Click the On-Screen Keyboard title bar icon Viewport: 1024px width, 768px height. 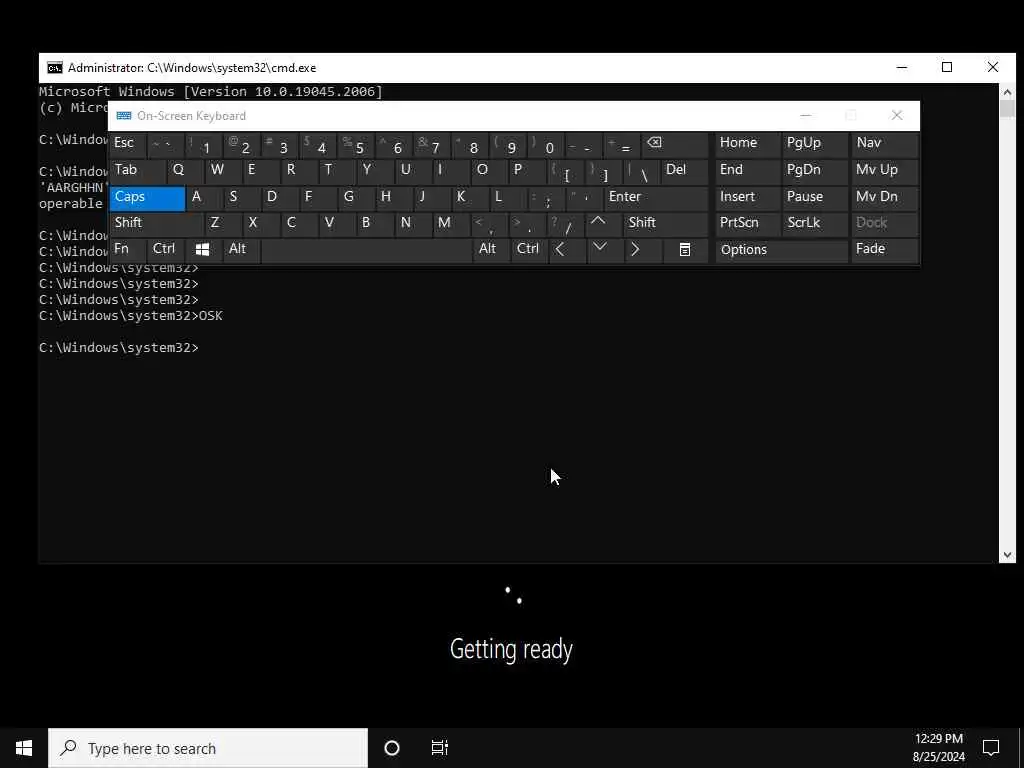point(123,116)
